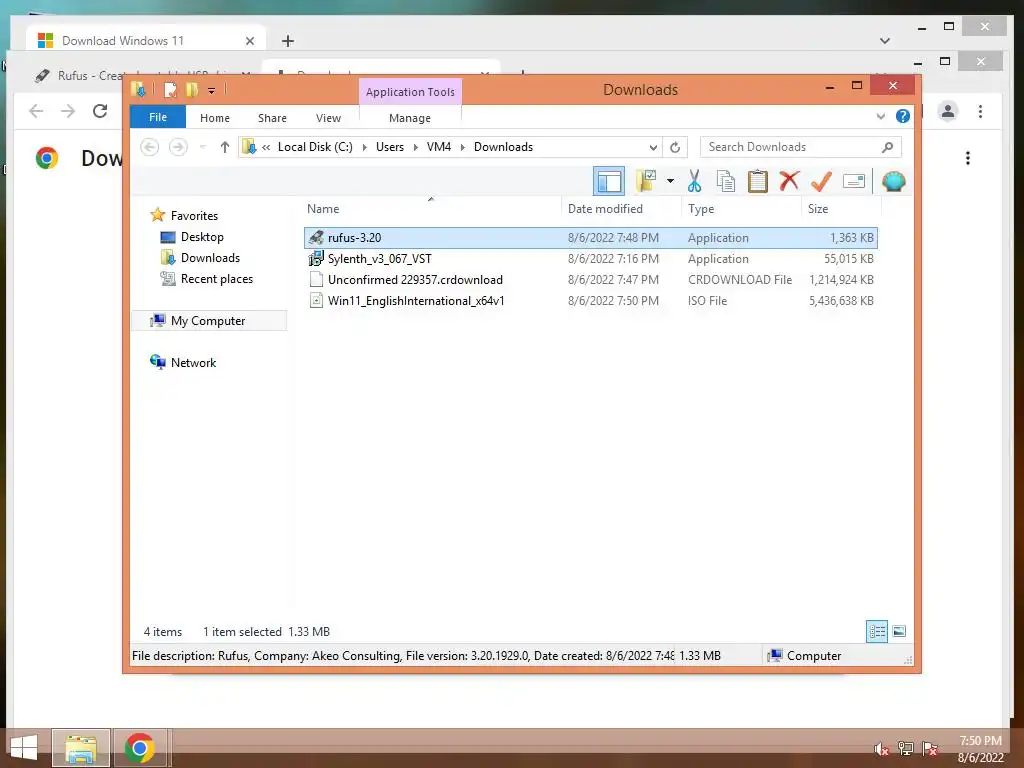Open the File ribbon tab
Image resolution: width=1024 pixels, height=768 pixels.
tap(157, 117)
